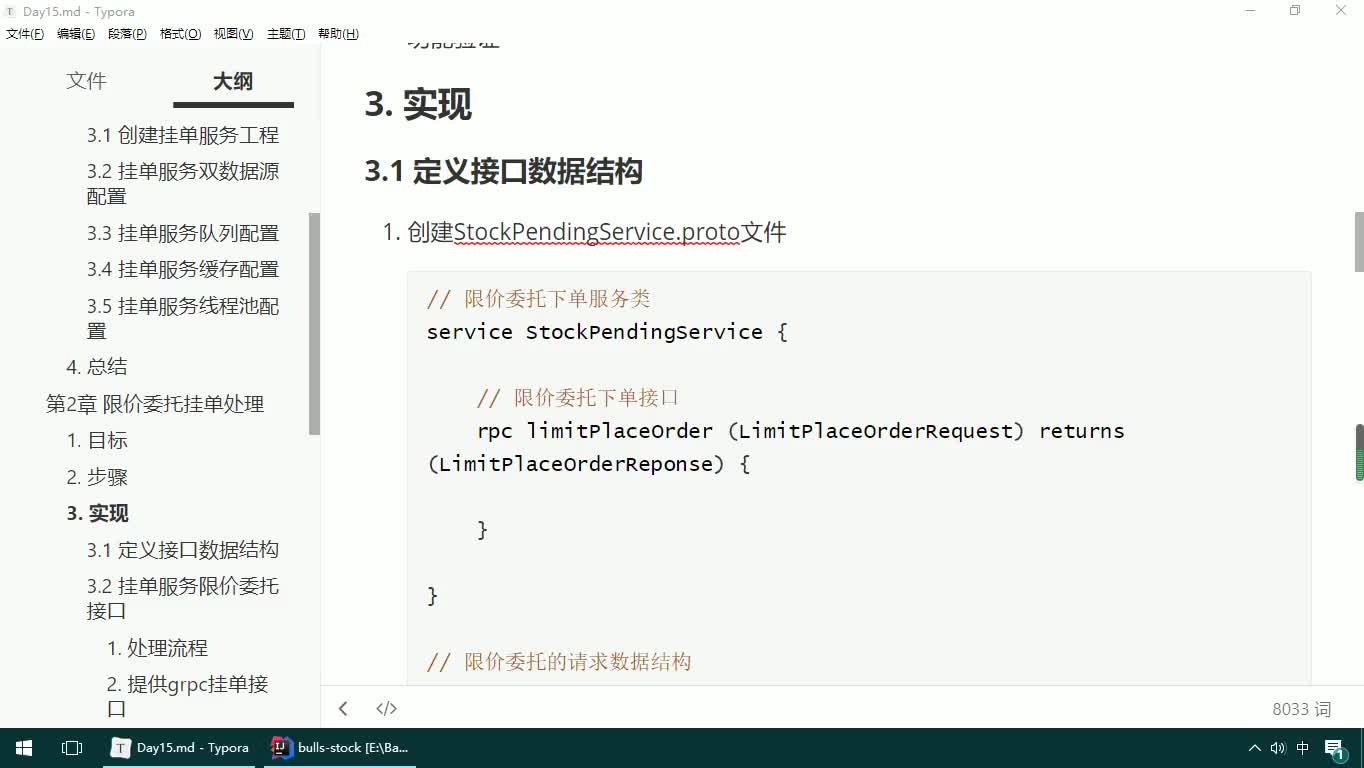
Task: Go to outline item 3.4 挂单服务缓存配置
Action: click(x=182, y=269)
